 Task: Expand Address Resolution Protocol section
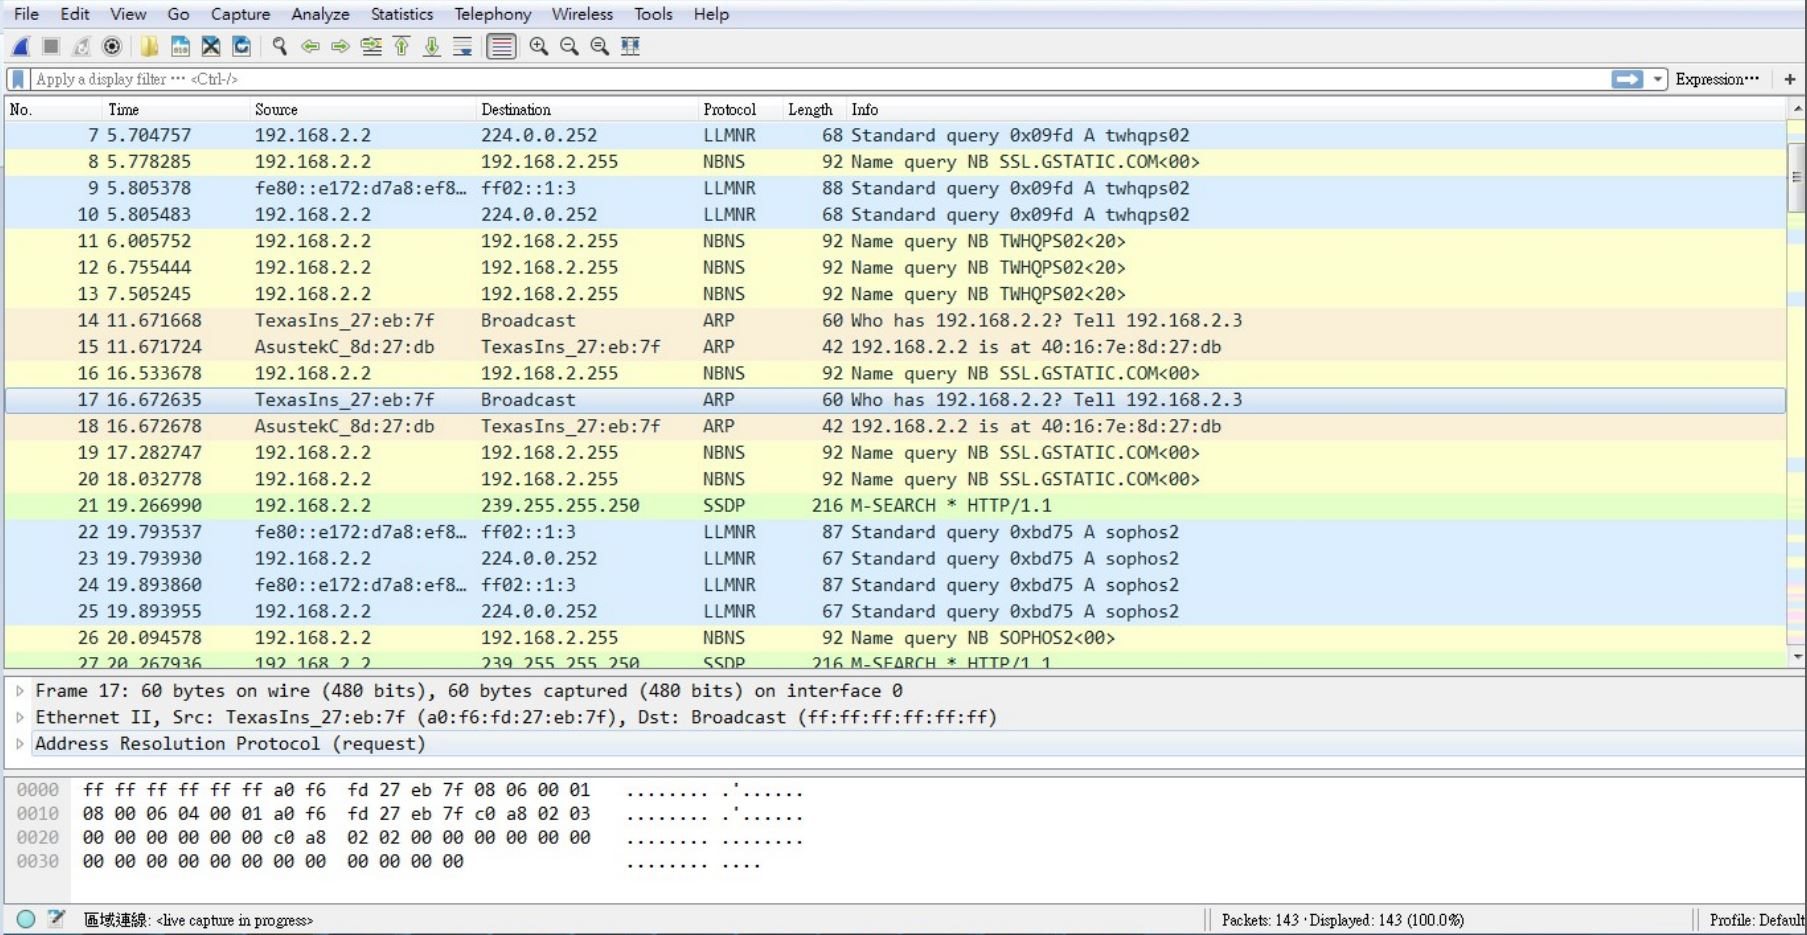tap(20, 743)
